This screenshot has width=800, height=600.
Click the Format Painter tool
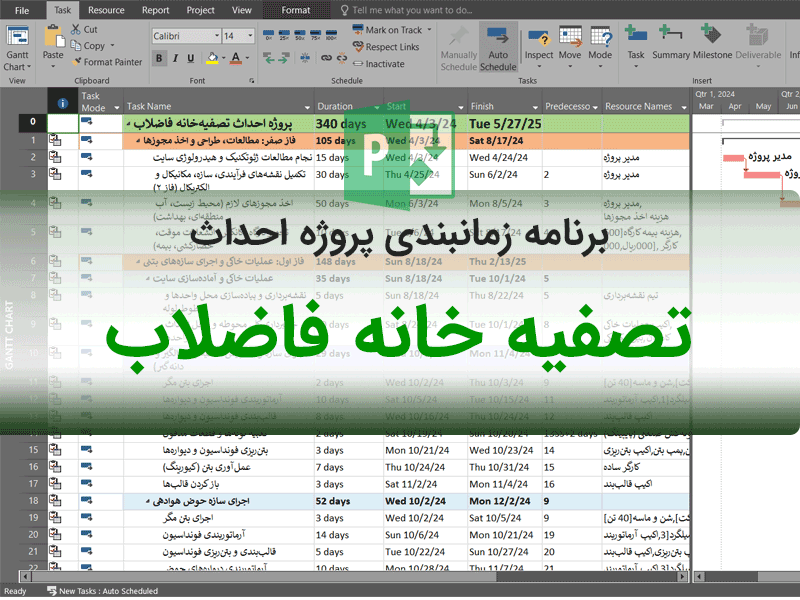point(106,62)
